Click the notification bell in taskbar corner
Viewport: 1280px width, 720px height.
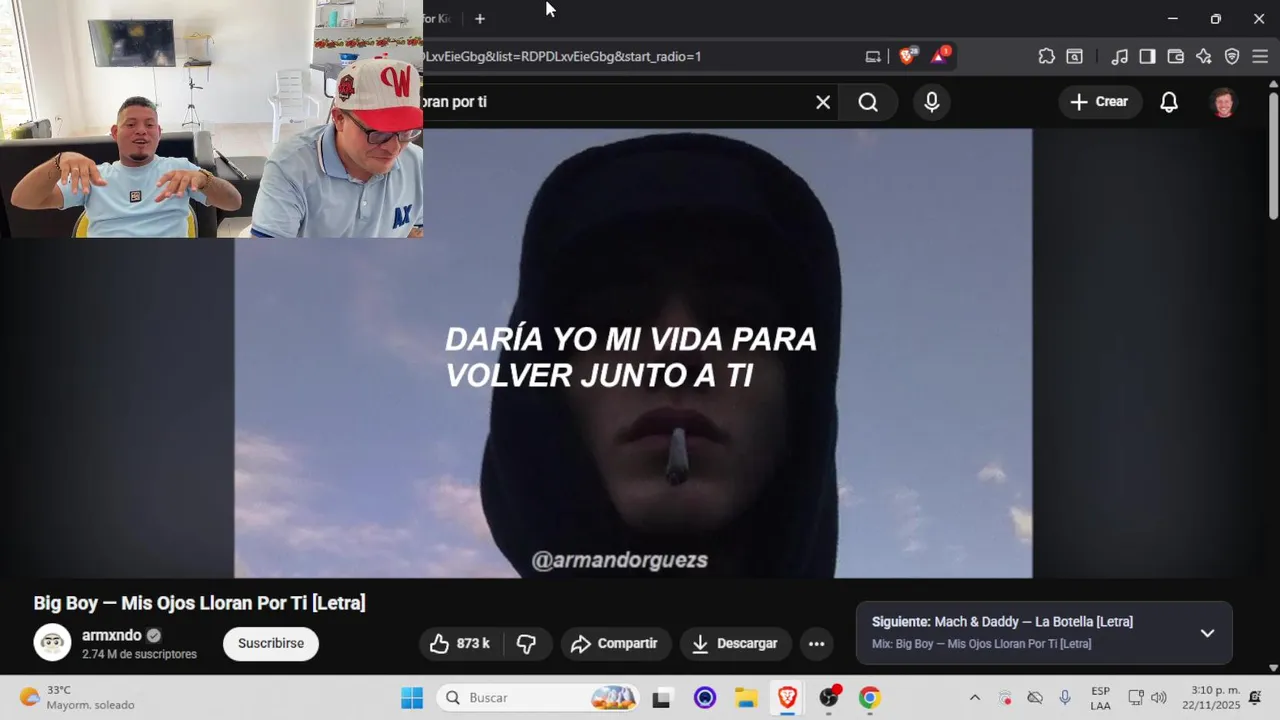(1256, 698)
